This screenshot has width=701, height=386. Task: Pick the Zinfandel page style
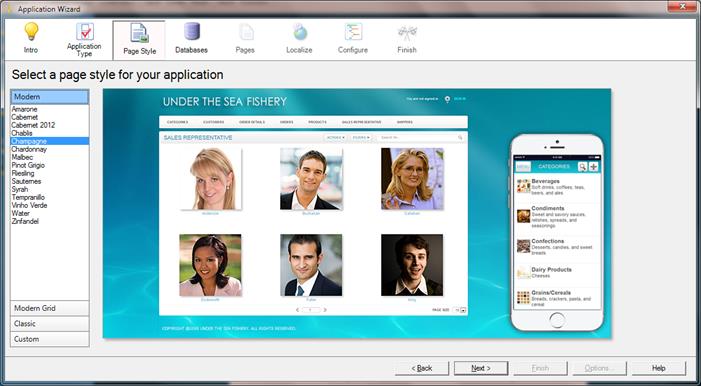25,221
